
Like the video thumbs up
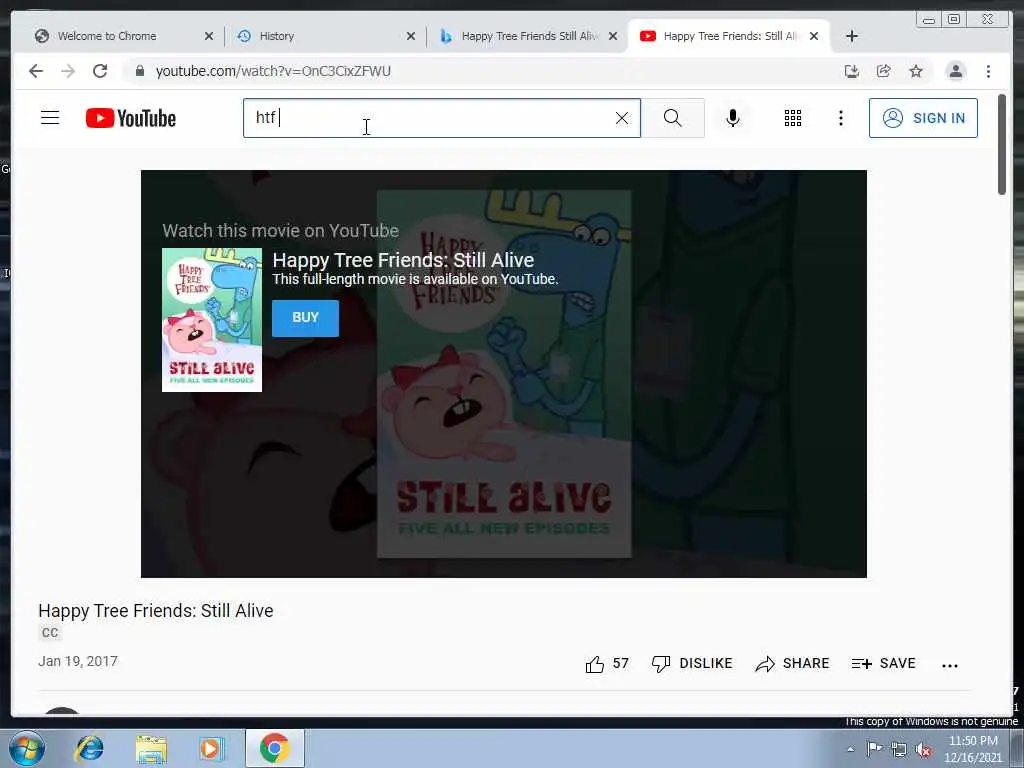607,664
